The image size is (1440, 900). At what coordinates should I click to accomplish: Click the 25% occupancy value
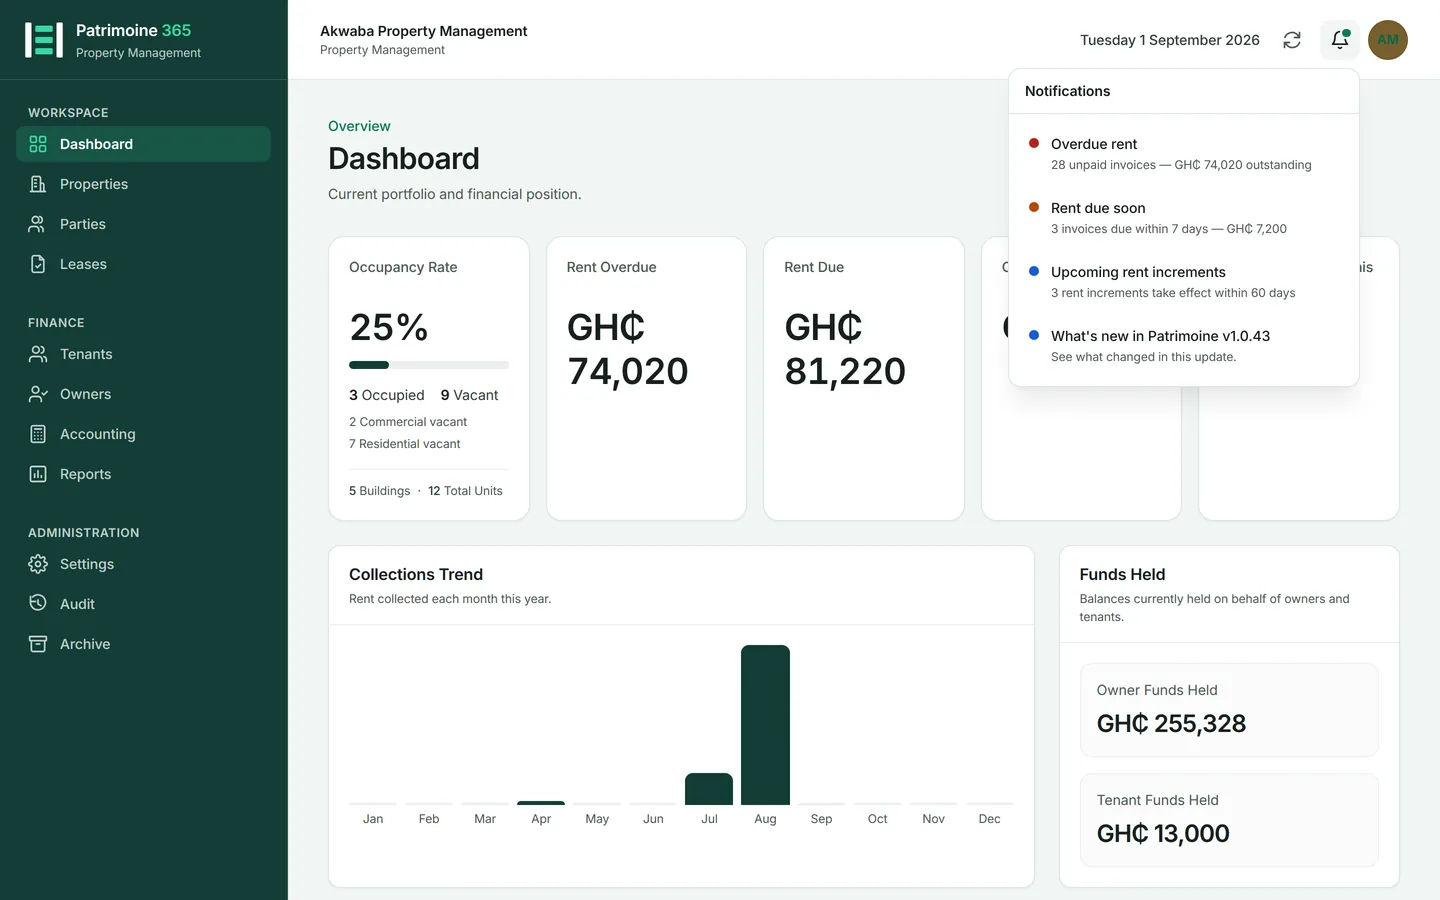click(x=389, y=327)
